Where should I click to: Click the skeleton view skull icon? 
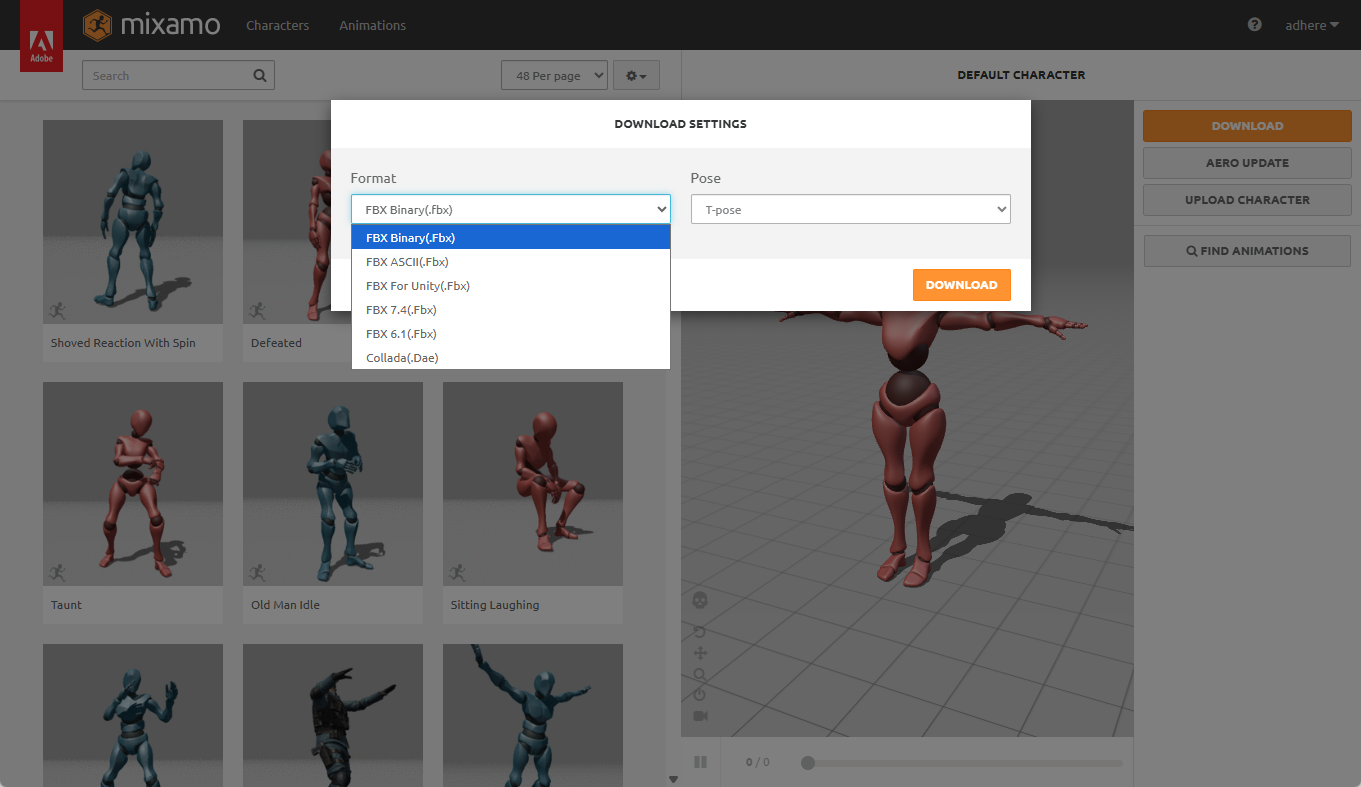tap(700, 600)
